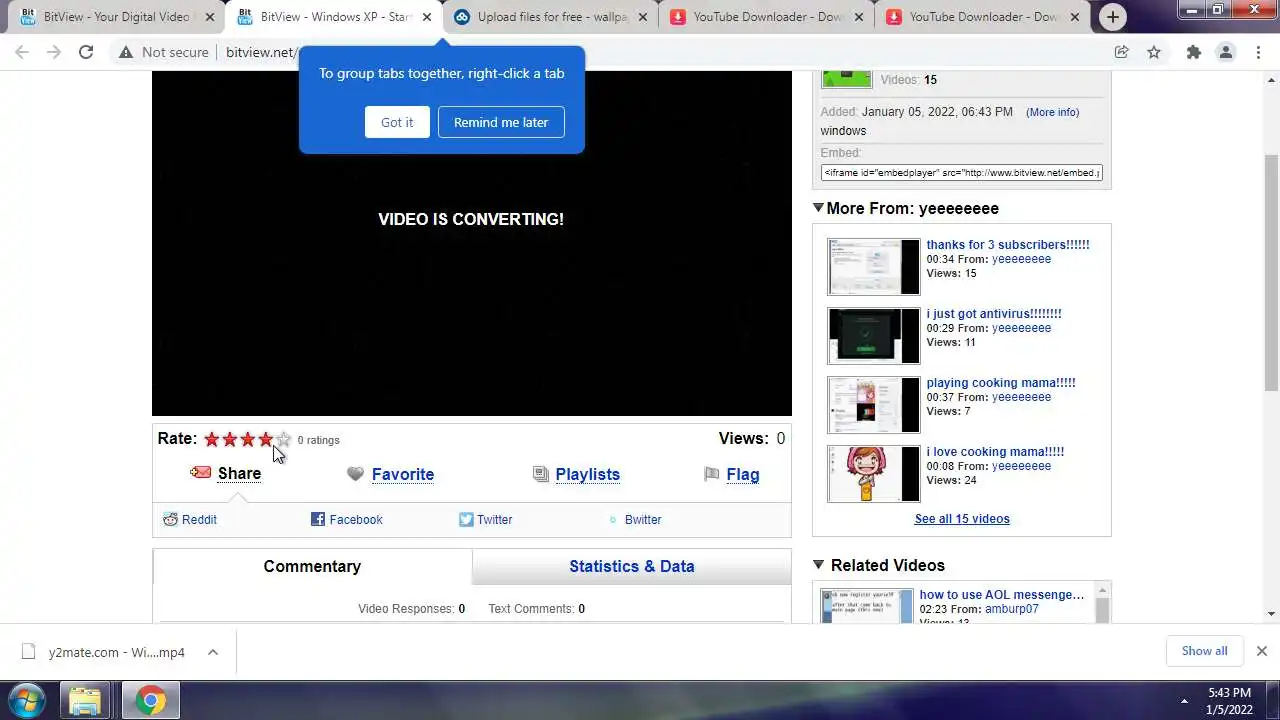
Task: Click the page vertical scrollbar thumb
Action: coord(1271,272)
